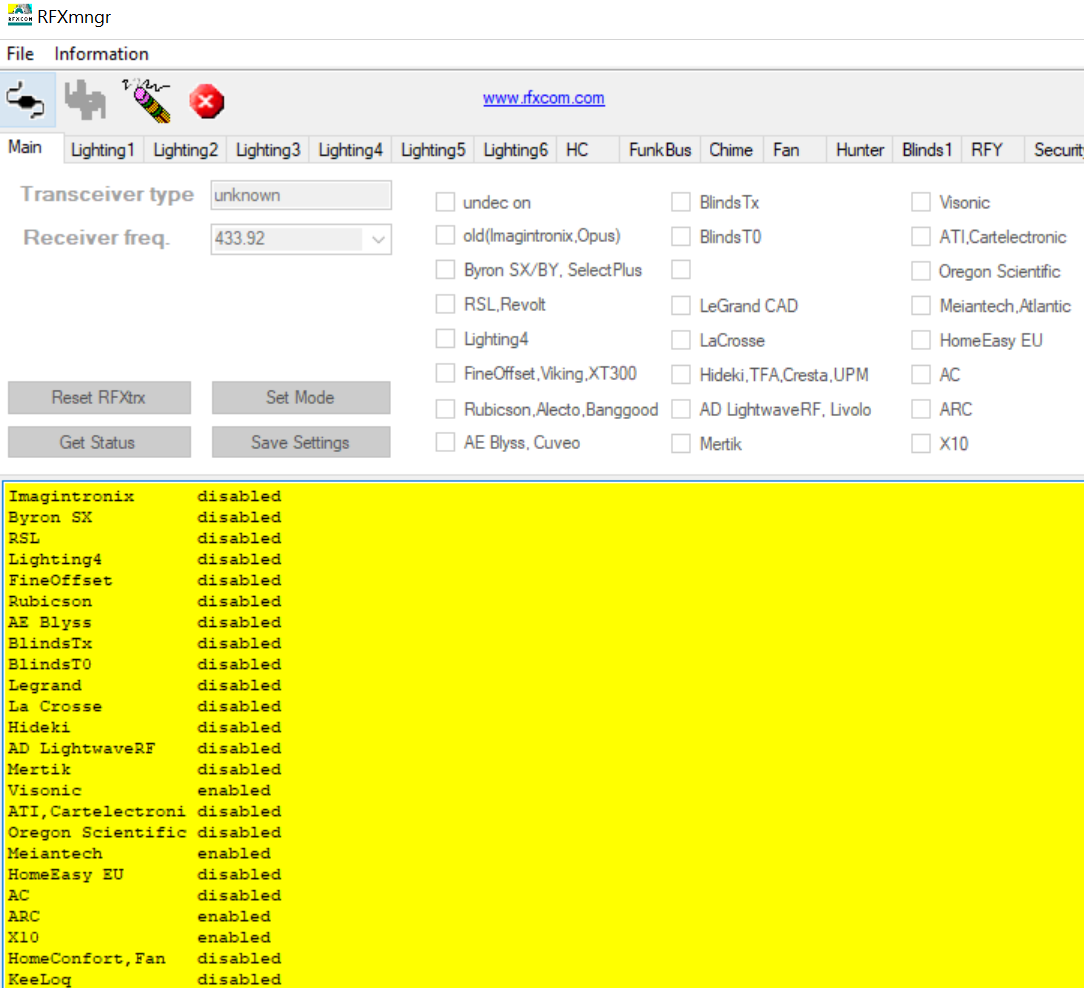
Task: Switch to the Blinds1 tab
Action: pos(926,150)
